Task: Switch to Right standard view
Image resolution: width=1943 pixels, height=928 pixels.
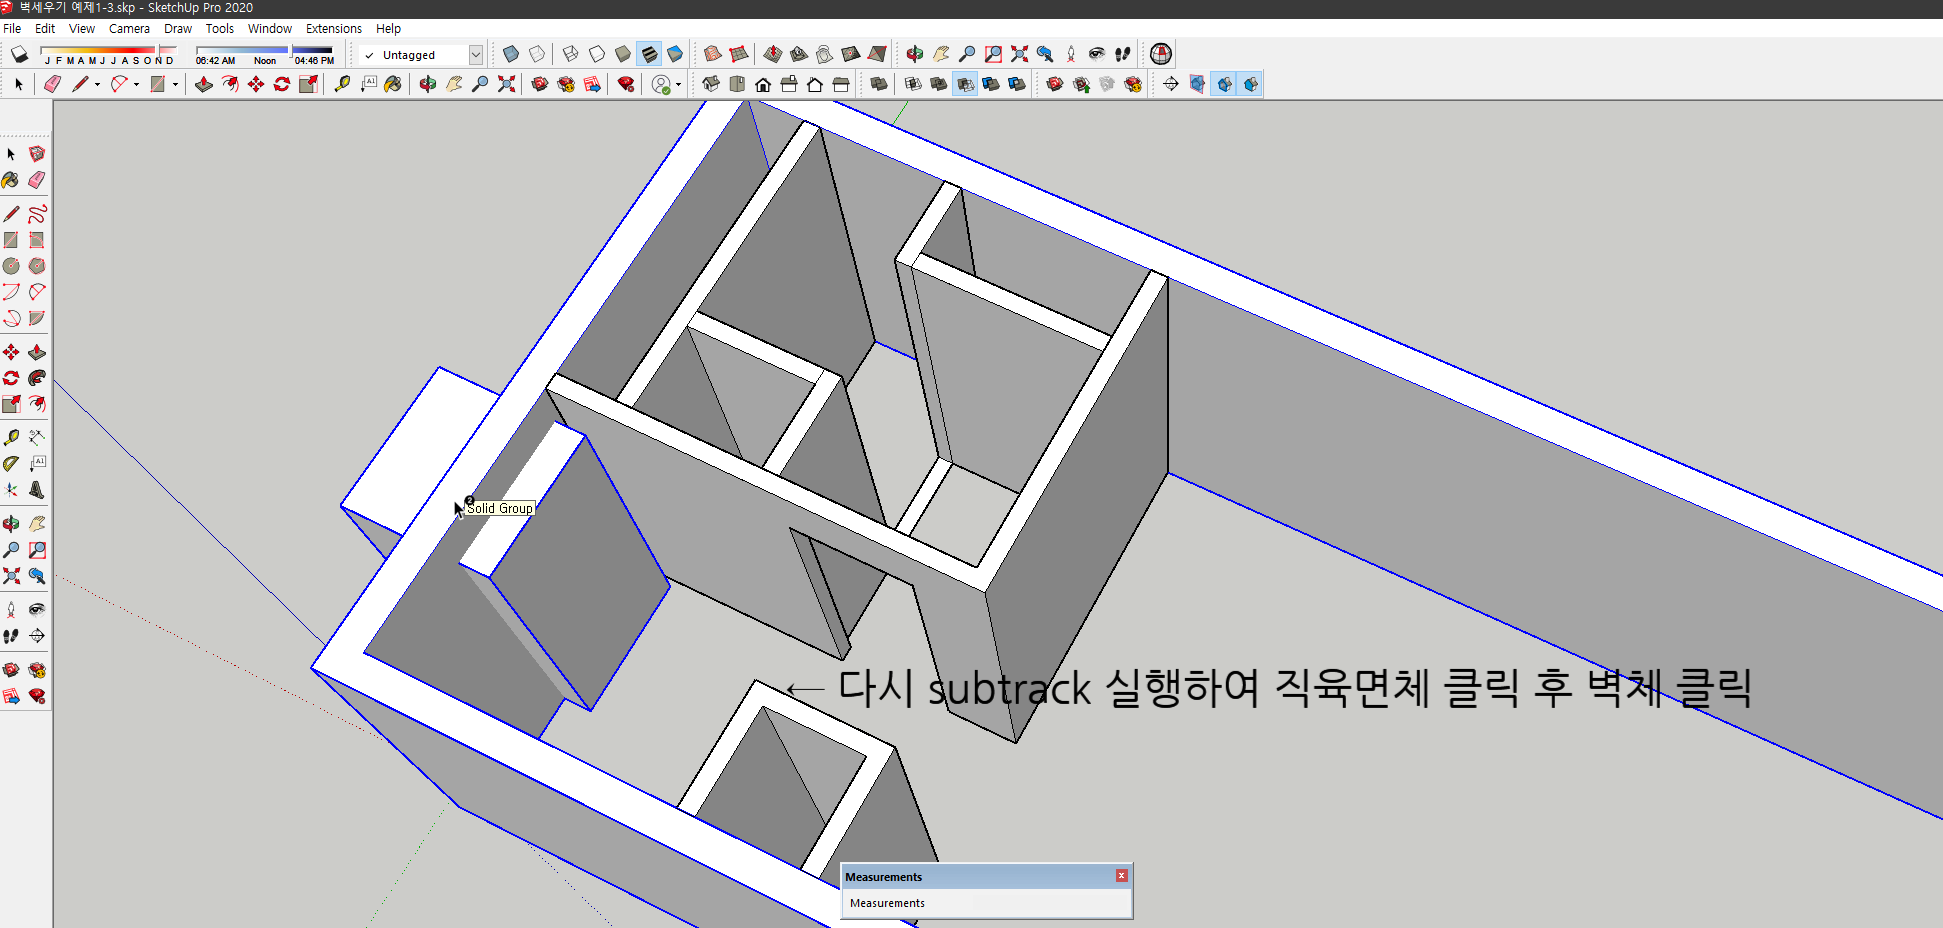Action: (x=789, y=84)
